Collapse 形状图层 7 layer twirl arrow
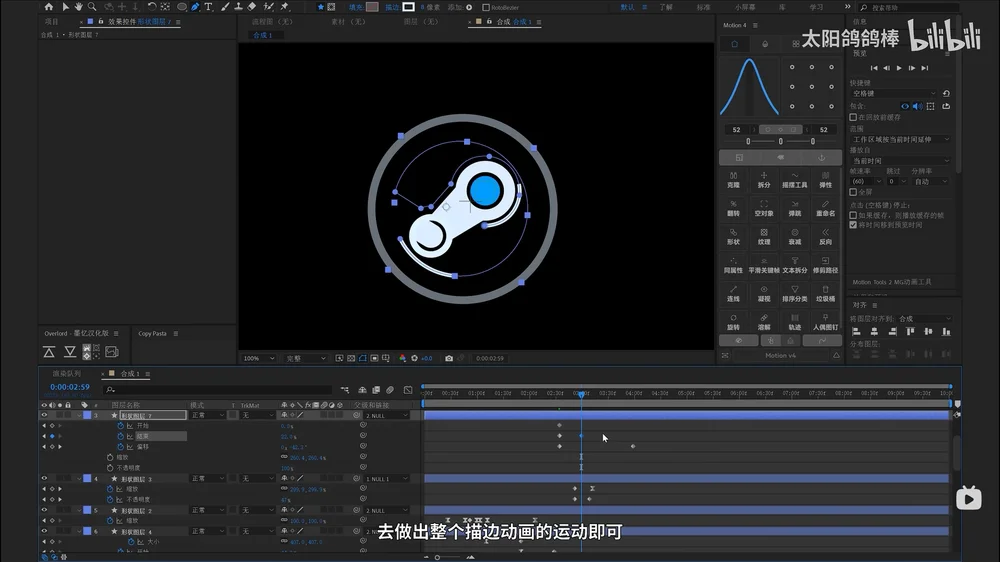The image size is (1000, 562). 79,415
